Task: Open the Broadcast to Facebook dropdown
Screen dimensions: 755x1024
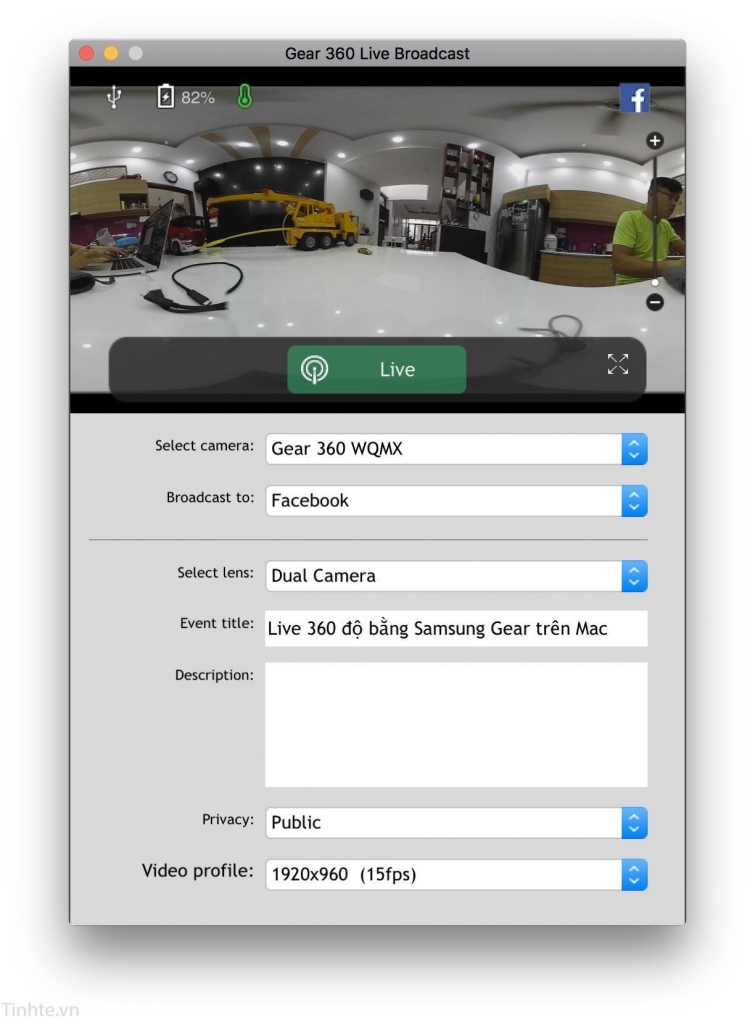Action: (456, 501)
